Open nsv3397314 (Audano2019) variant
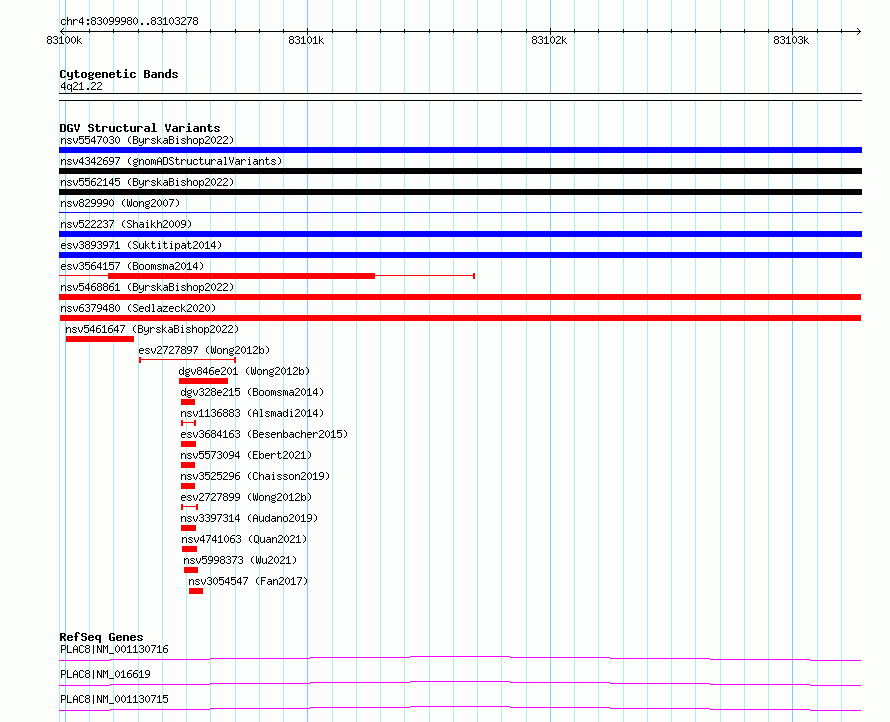Viewport: 890px width, 722px height. (249, 518)
